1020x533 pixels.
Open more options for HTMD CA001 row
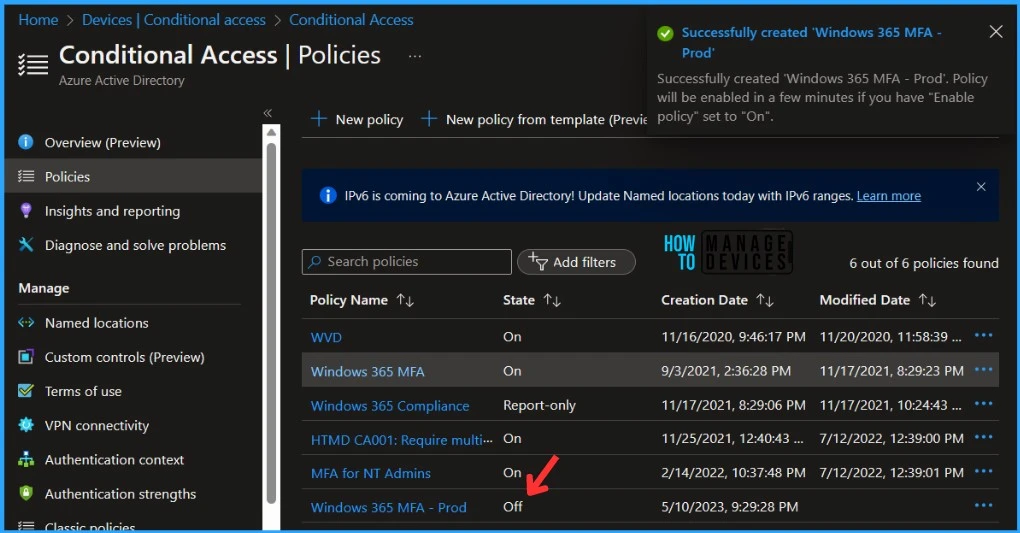[x=983, y=437]
